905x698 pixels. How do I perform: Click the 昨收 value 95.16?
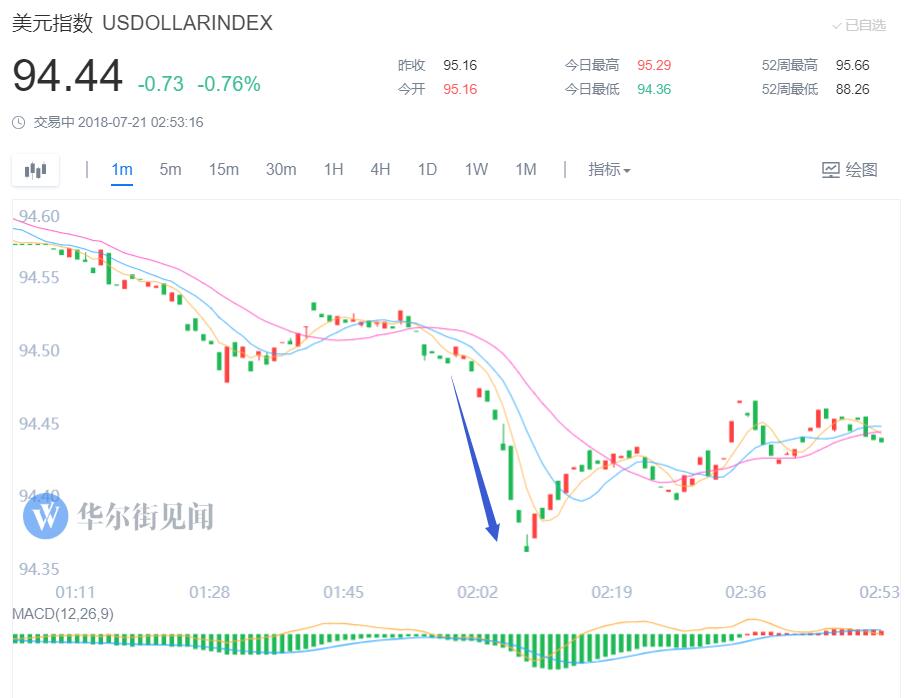pyautogui.click(x=460, y=65)
